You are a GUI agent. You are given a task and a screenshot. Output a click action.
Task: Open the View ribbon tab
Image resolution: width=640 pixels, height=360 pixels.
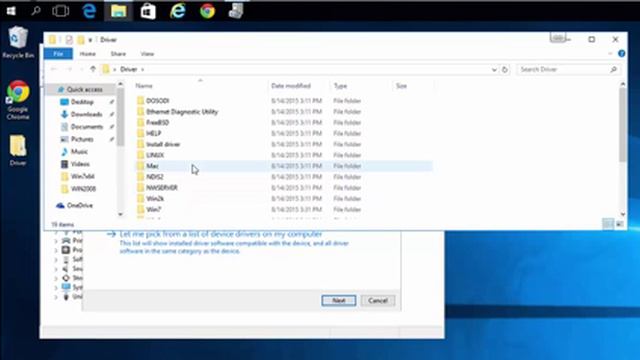click(x=147, y=54)
